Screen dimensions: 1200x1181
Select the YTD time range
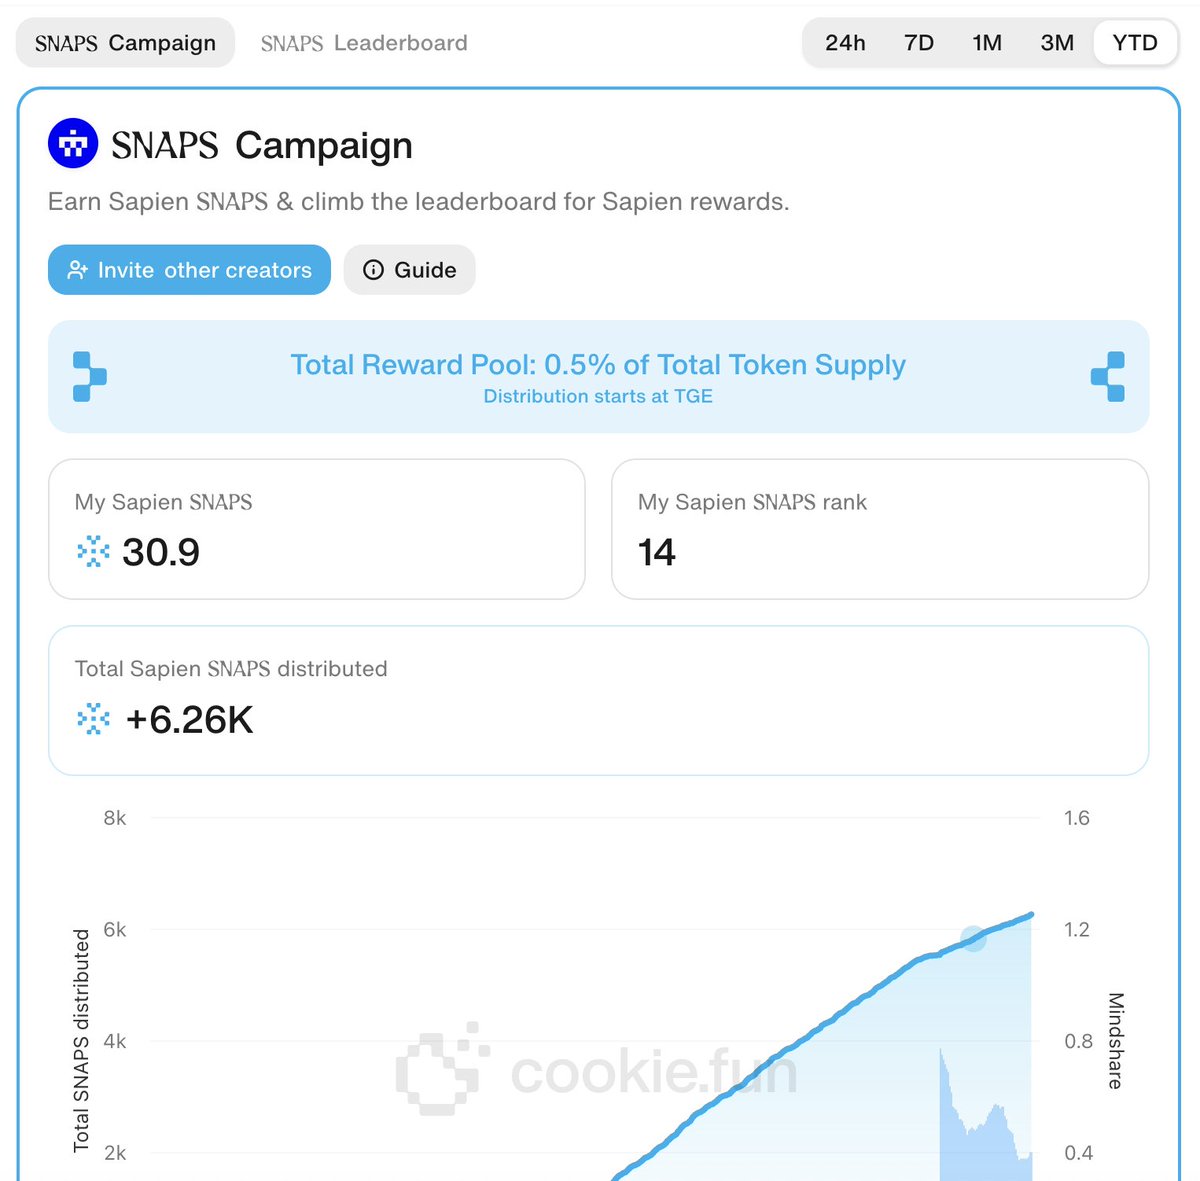(1135, 43)
